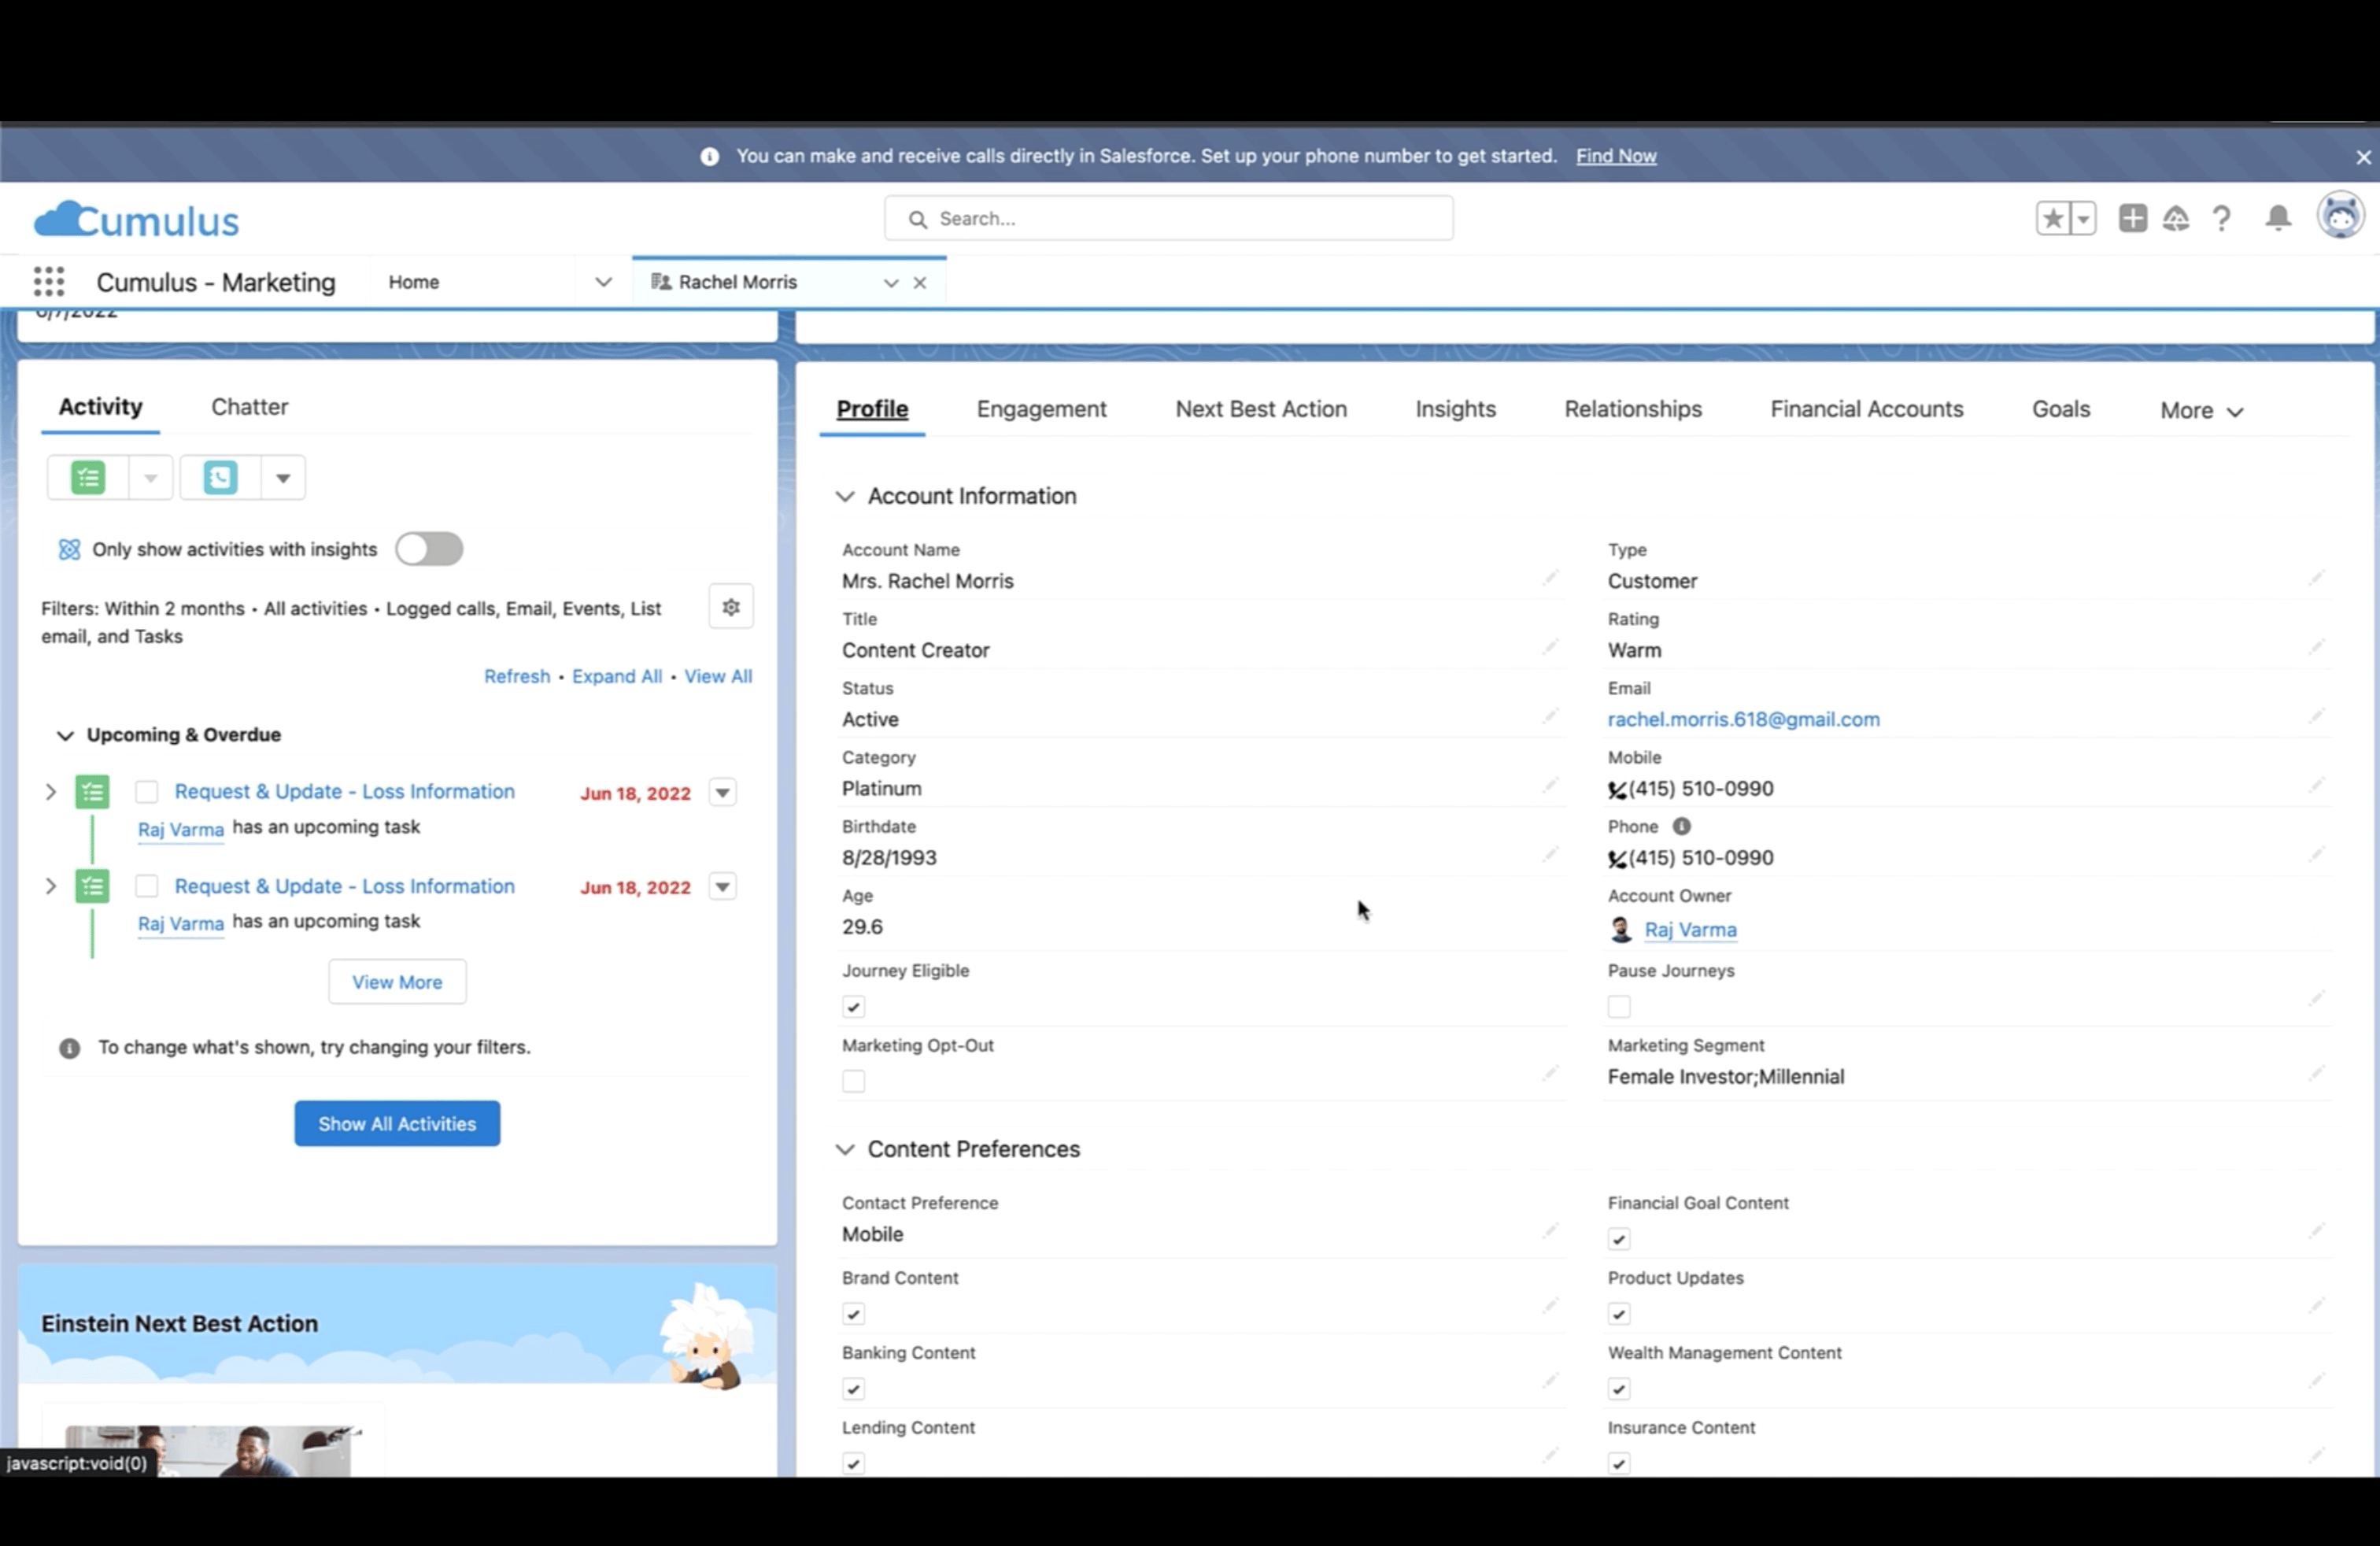This screenshot has width=2380, height=1546.
Task: Click the Search input field
Action: click(x=1168, y=219)
